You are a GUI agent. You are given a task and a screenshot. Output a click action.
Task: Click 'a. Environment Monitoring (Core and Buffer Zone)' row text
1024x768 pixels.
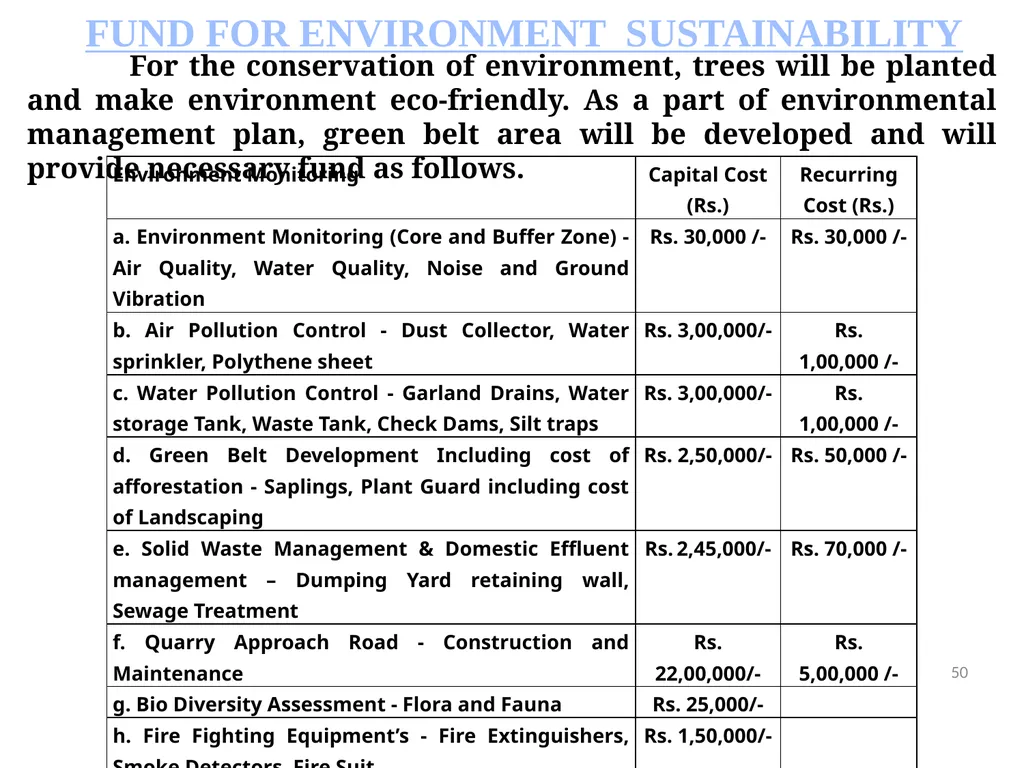click(x=370, y=268)
